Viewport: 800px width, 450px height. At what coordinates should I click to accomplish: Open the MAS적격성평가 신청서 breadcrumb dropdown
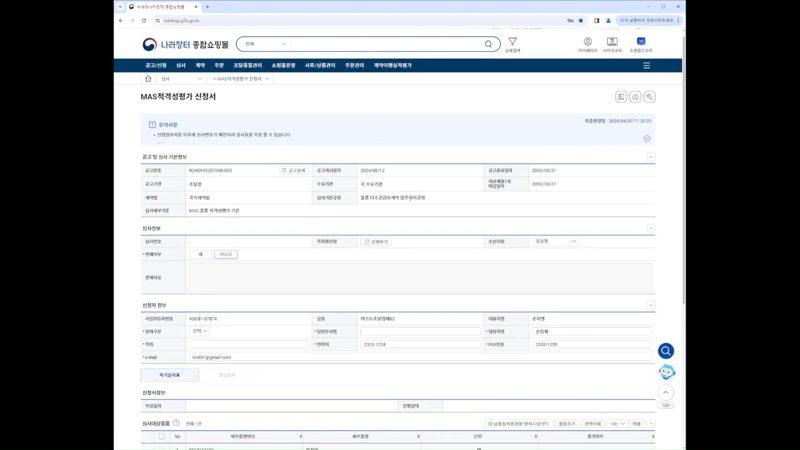coord(240,79)
